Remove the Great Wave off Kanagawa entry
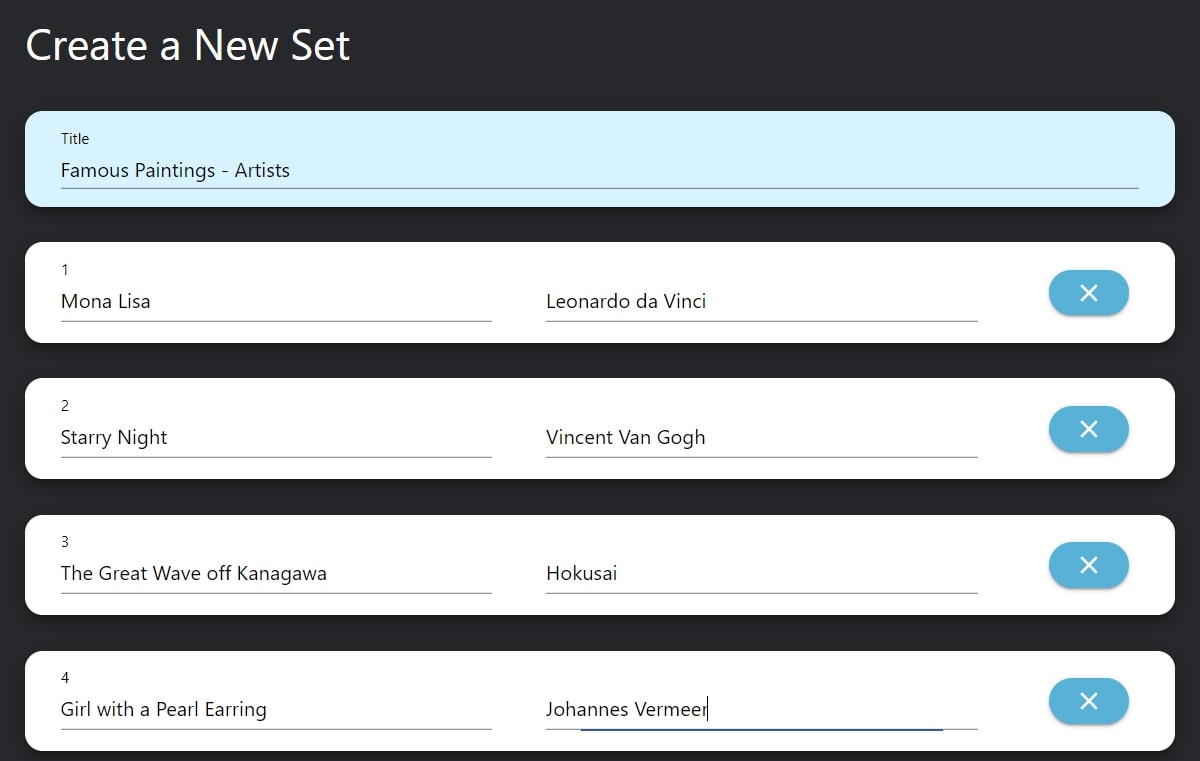This screenshot has height=761, width=1200. click(x=1088, y=565)
